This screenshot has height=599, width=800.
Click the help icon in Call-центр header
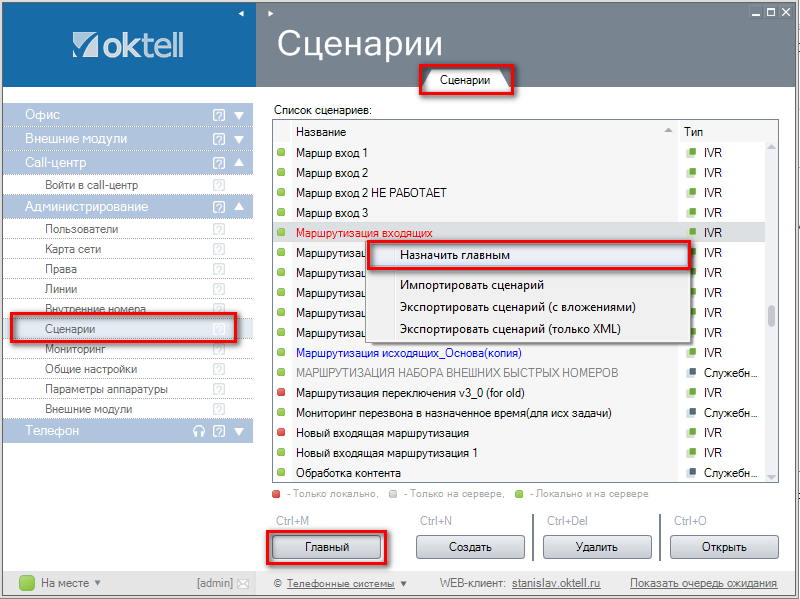pyautogui.click(x=219, y=162)
